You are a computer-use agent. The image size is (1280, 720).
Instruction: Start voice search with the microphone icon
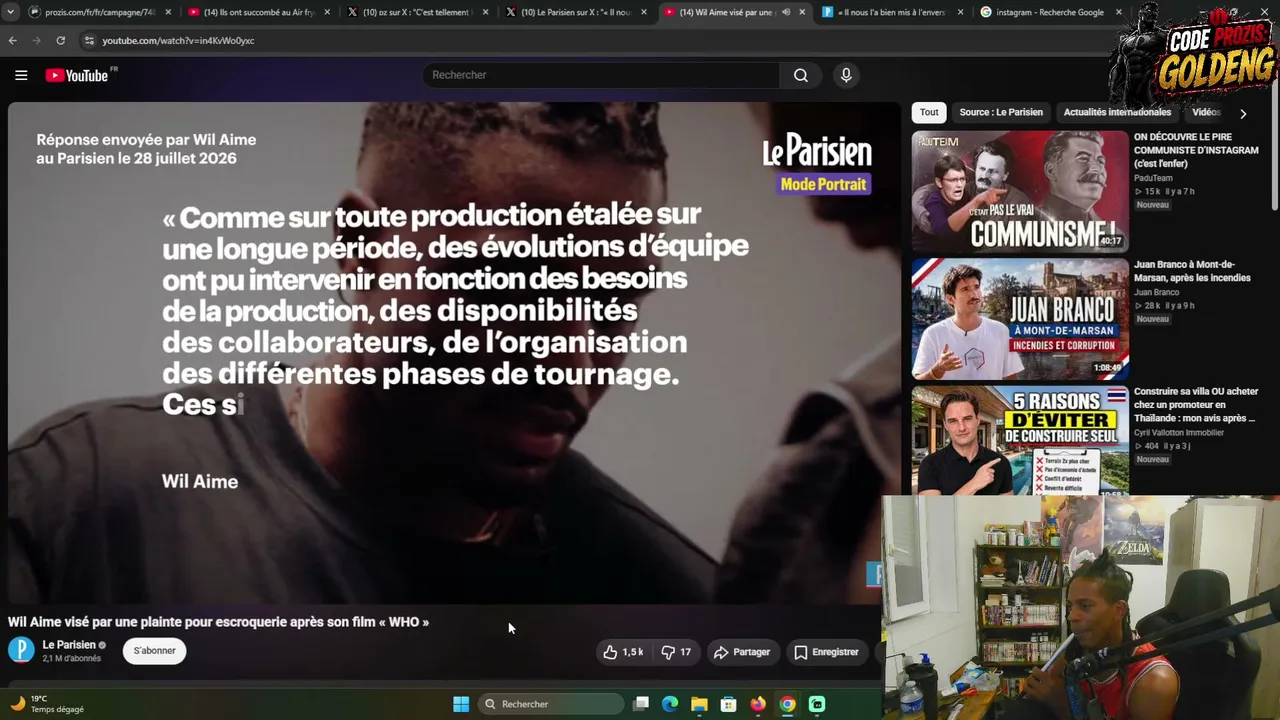tap(846, 75)
